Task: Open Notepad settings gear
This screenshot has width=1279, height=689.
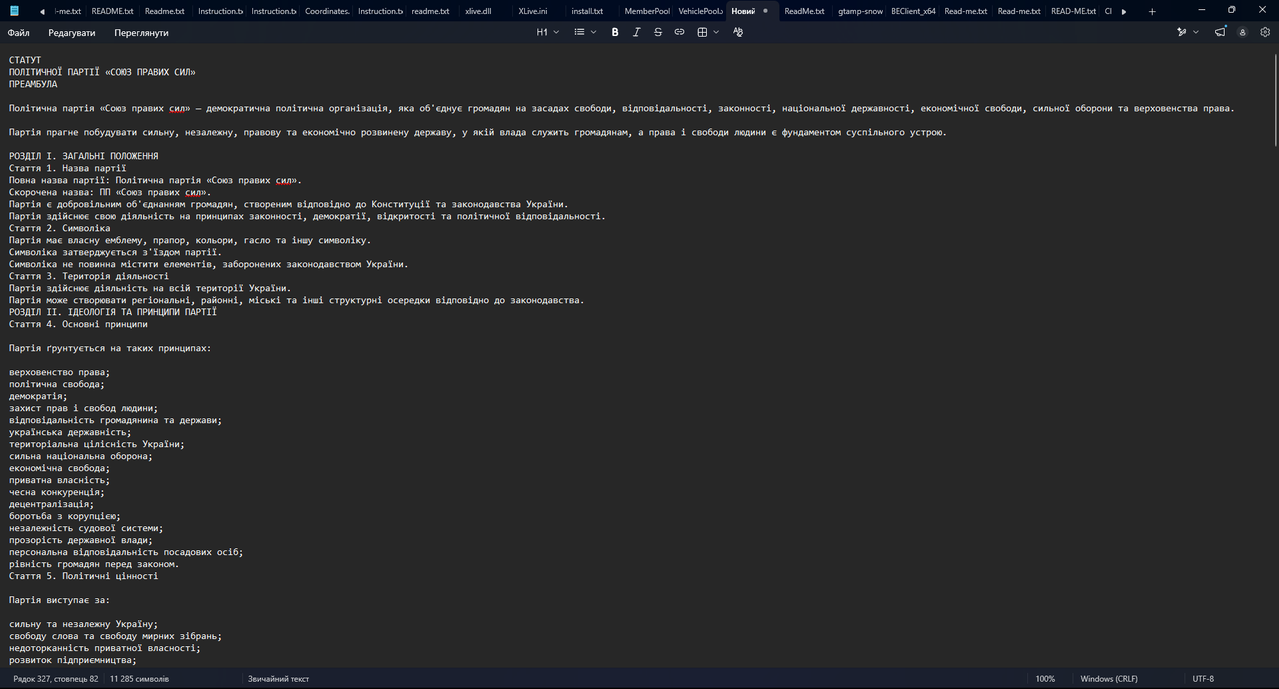Action: tap(1265, 32)
